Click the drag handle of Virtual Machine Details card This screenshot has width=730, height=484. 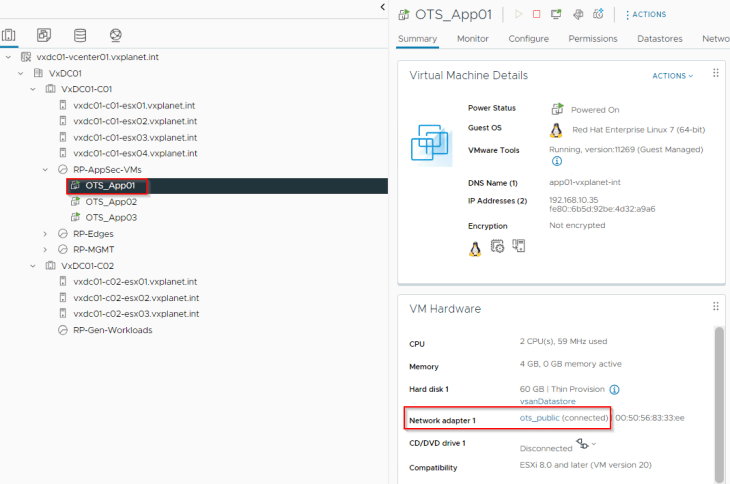tap(716, 73)
